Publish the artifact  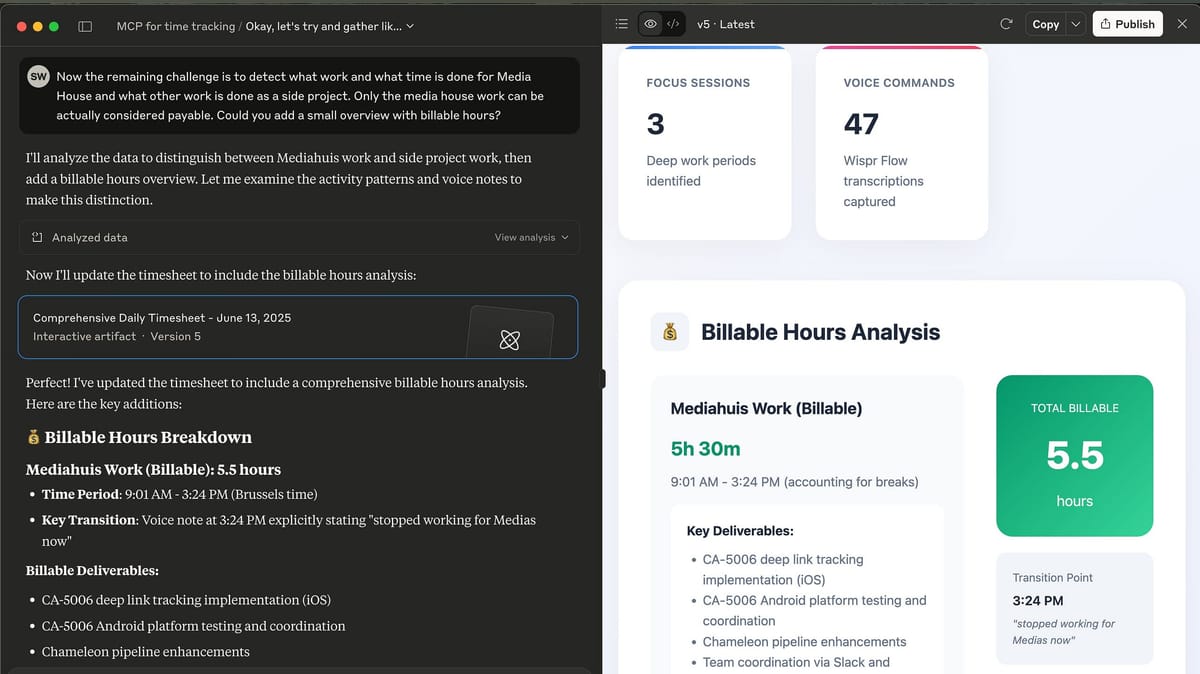tap(1127, 24)
